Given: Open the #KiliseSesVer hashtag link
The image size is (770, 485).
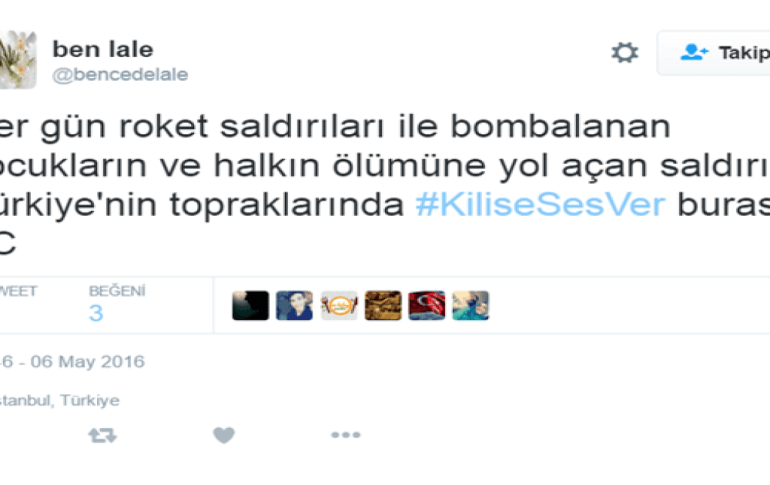Looking at the screenshot, I should pos(540,204).
